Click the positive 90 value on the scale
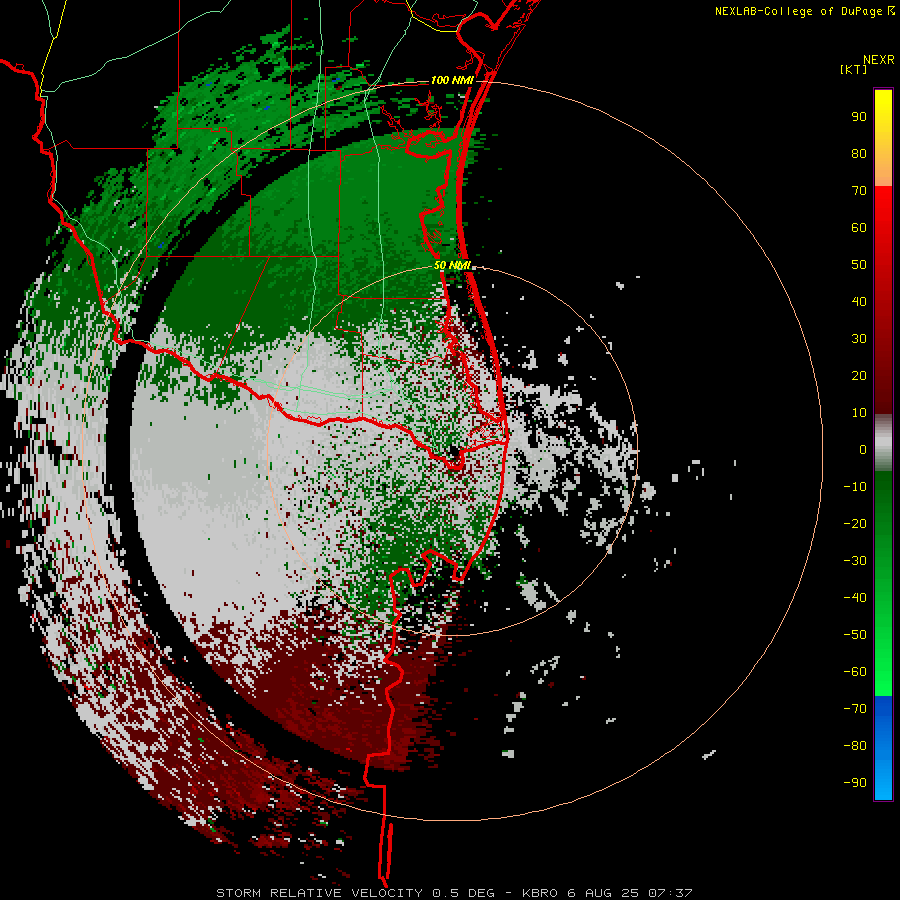This screenshot has height=900, width=900. tap(859, 117)
